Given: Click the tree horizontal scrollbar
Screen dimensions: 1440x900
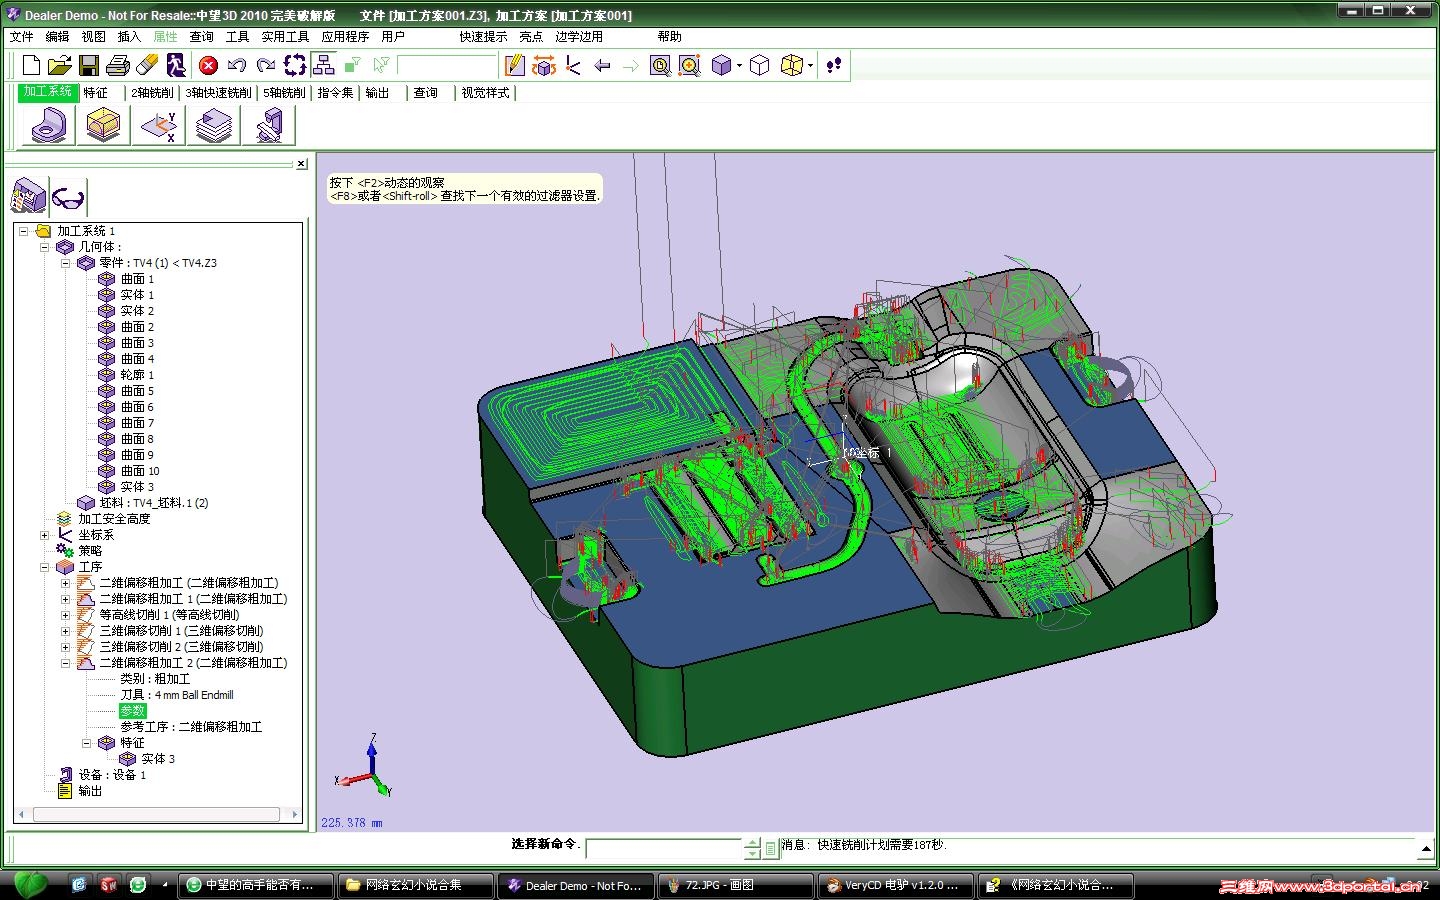Looking at the screenshot, I should (x=155, y=815).
